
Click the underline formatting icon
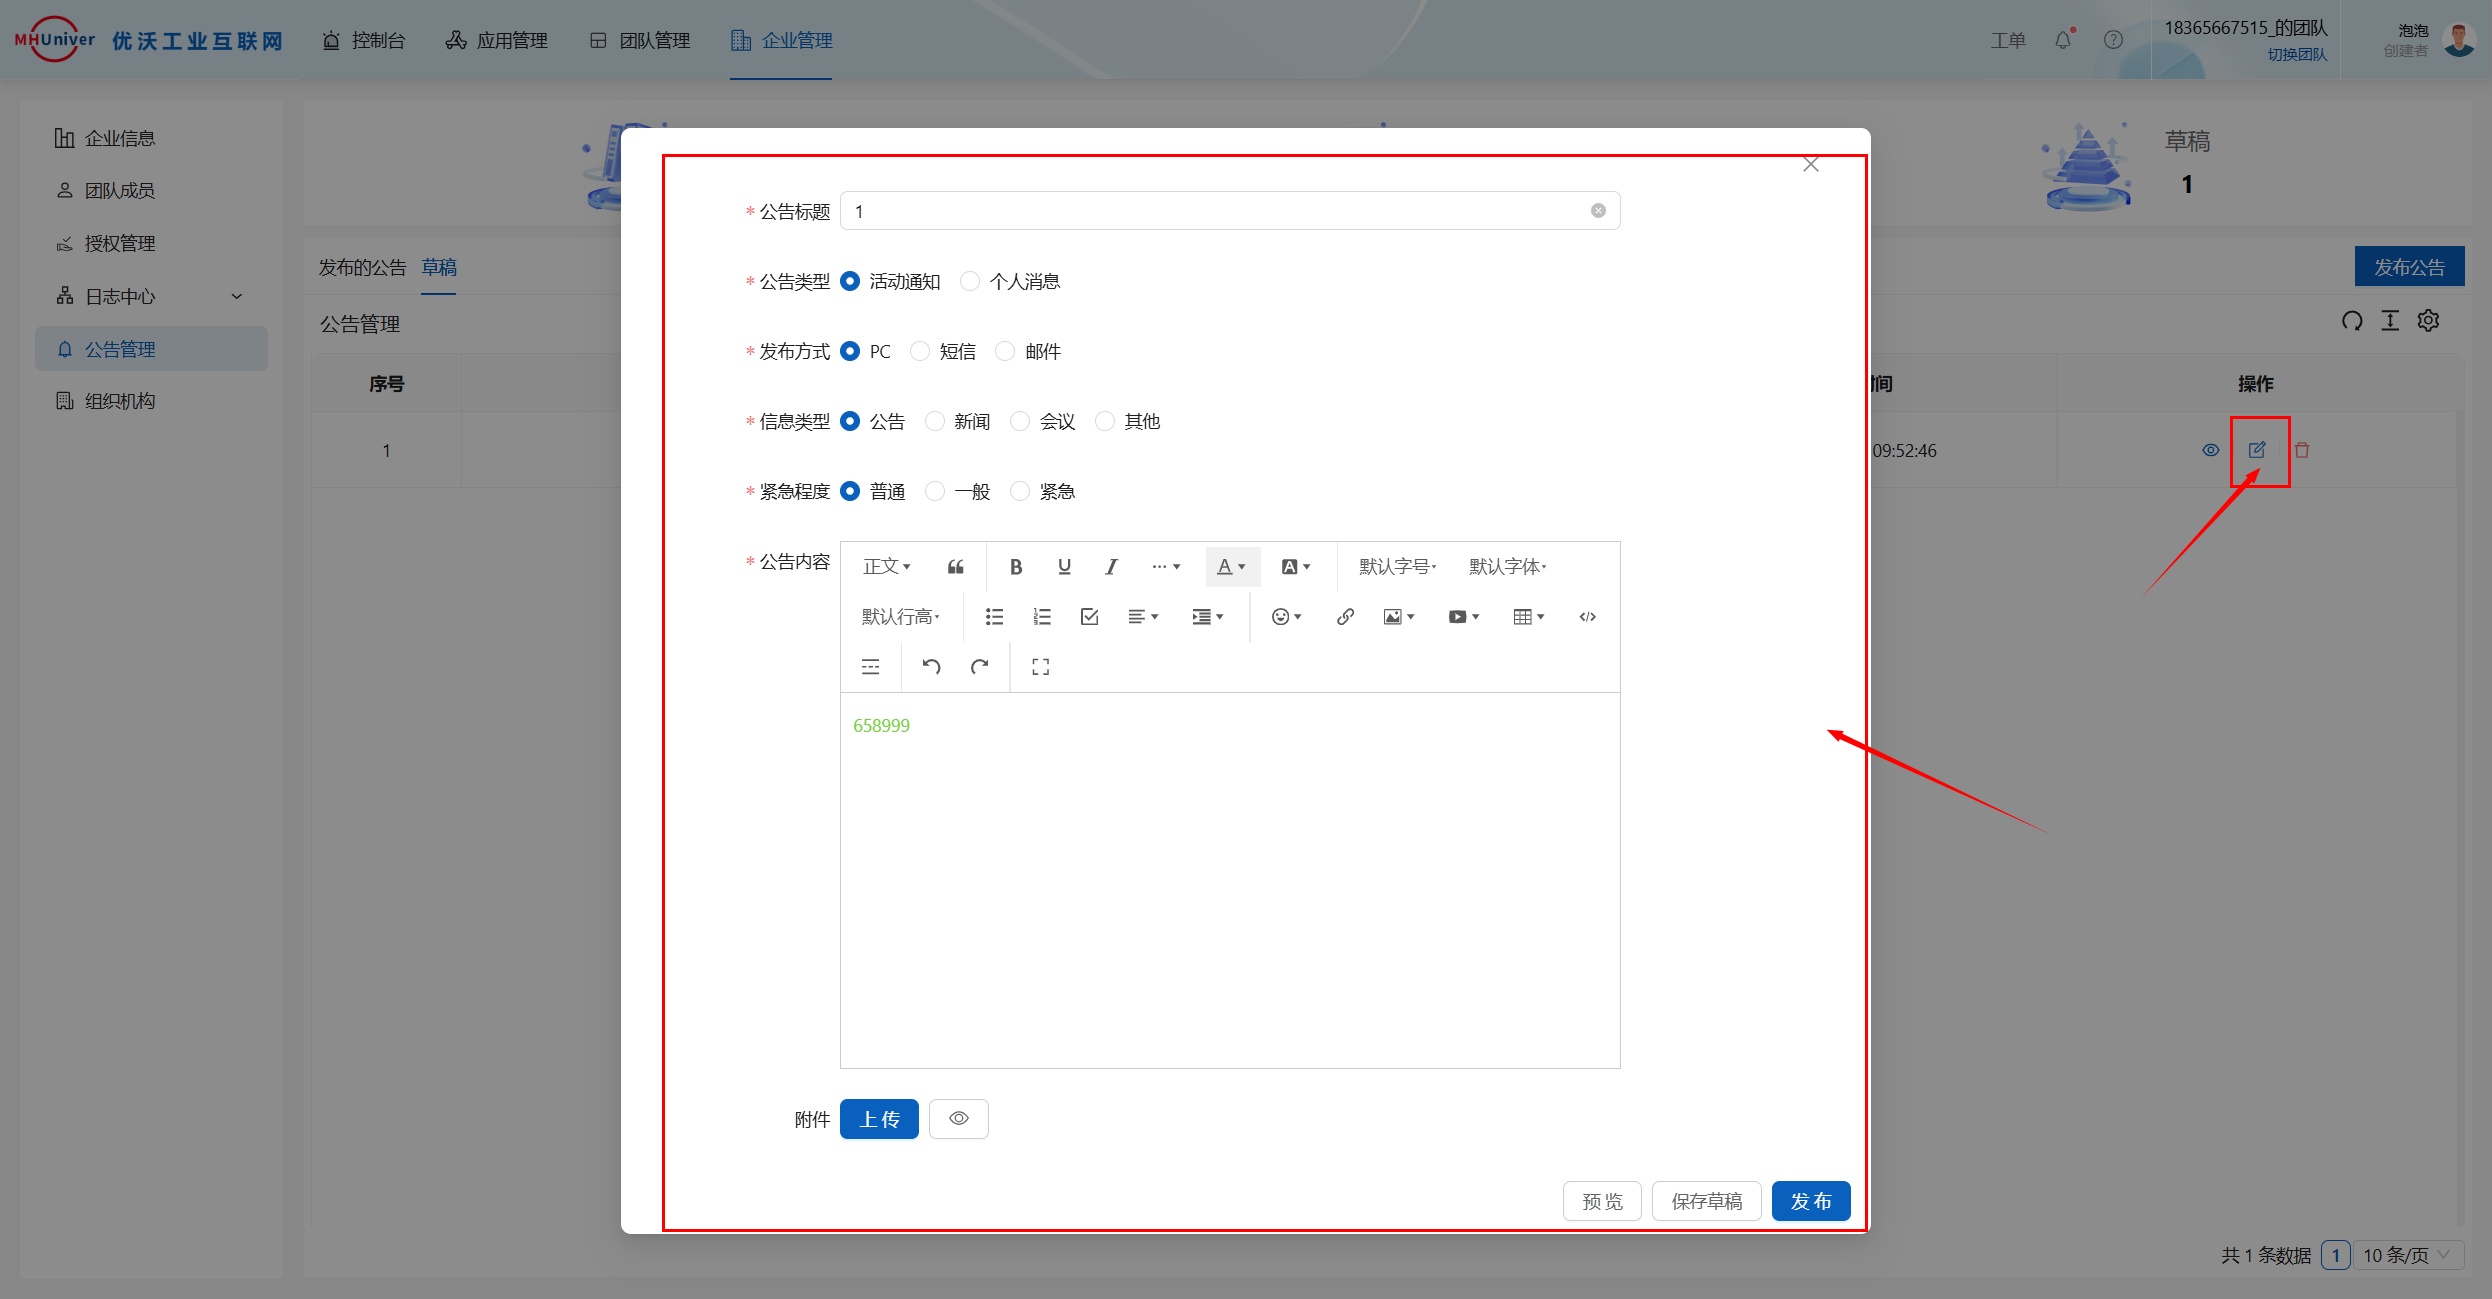tap(1064, 567)
